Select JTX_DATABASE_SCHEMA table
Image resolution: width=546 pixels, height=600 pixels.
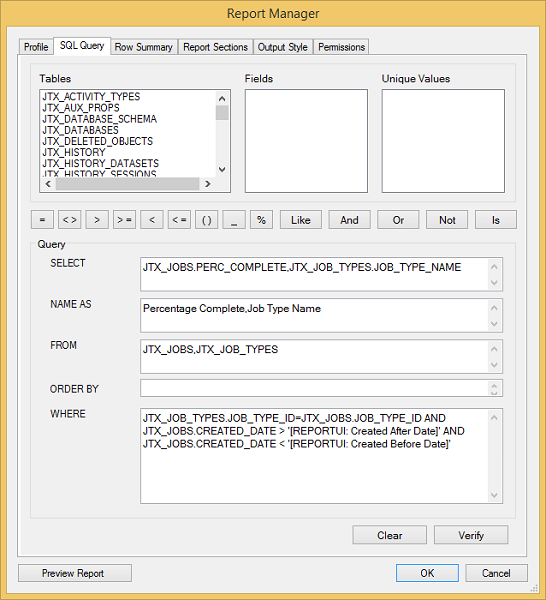pos(99,119)
